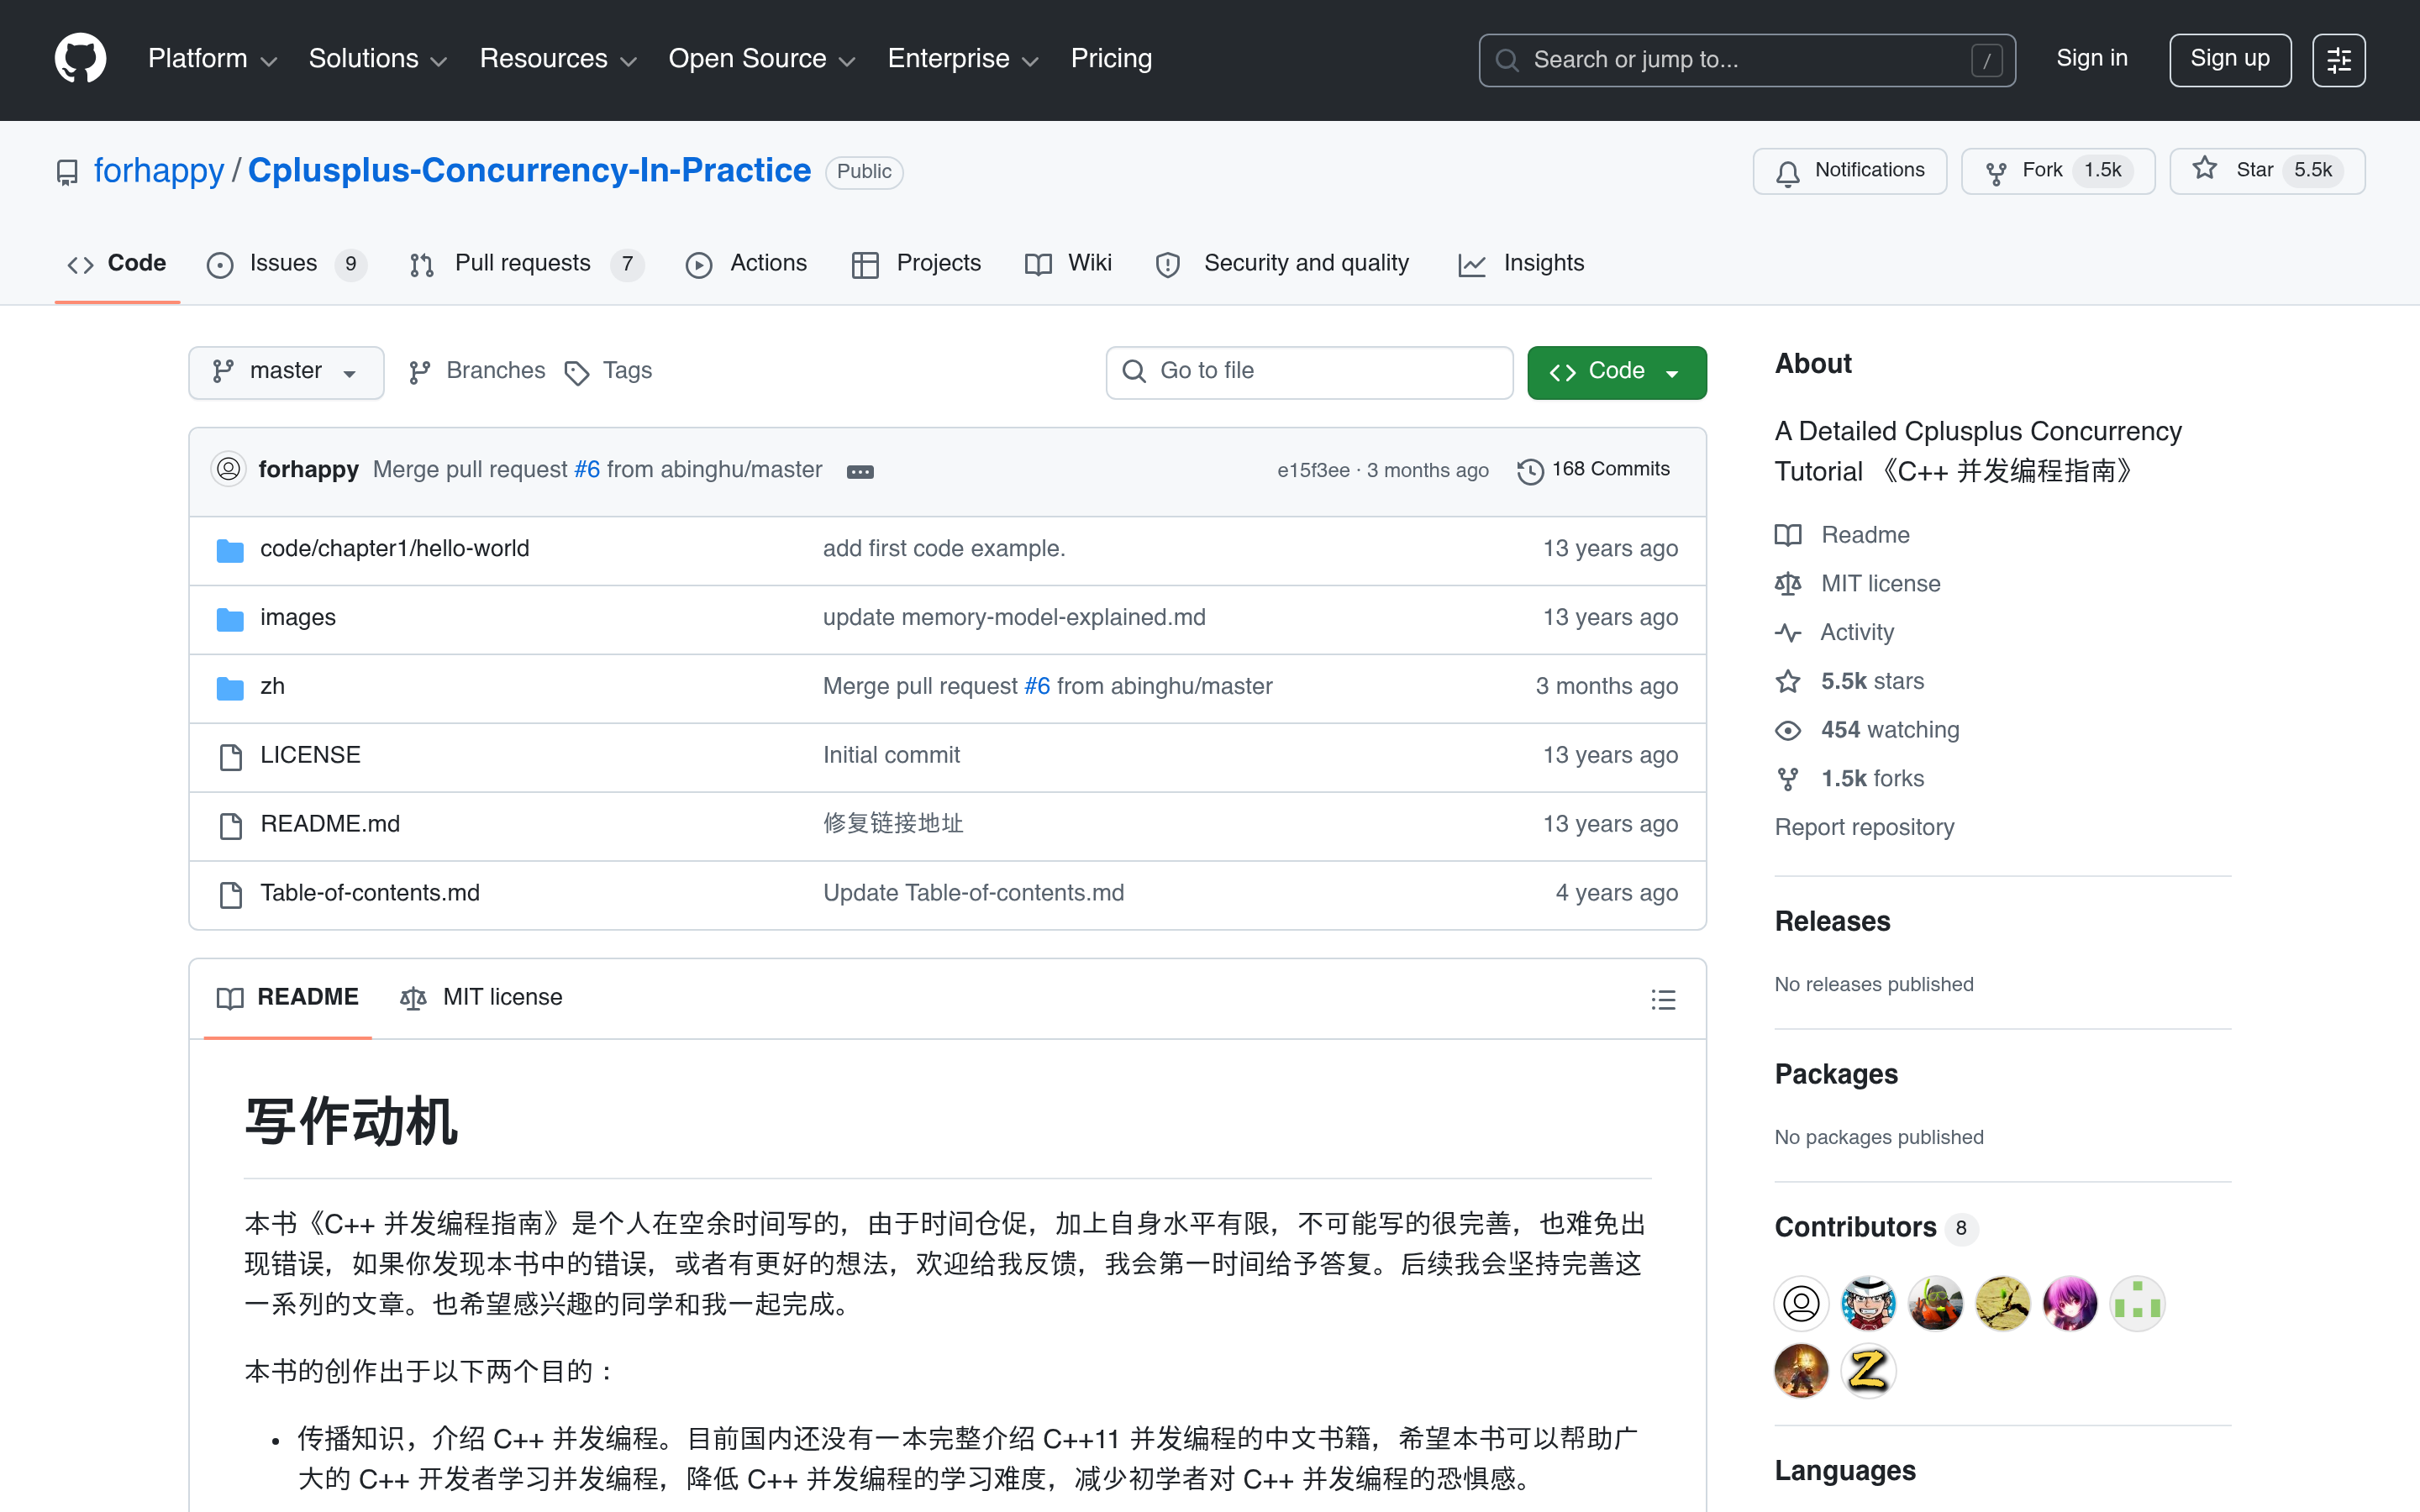The height and width of the screenshot is (1512, 2420).
Task: View repository Tags
Action: (608, 372)
